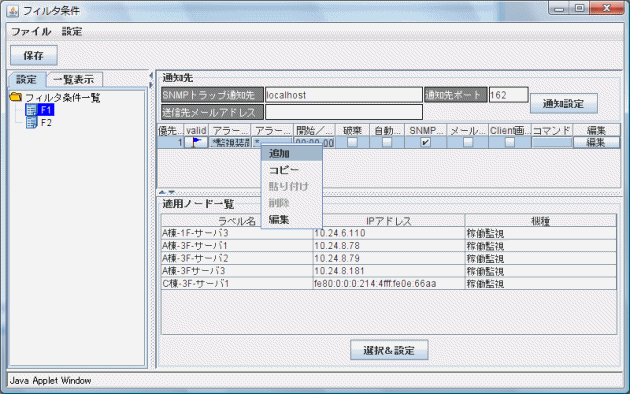Maximize the フィルタ条件 window
The width and height of the screenshot is (630, 394).
[579, 8]
